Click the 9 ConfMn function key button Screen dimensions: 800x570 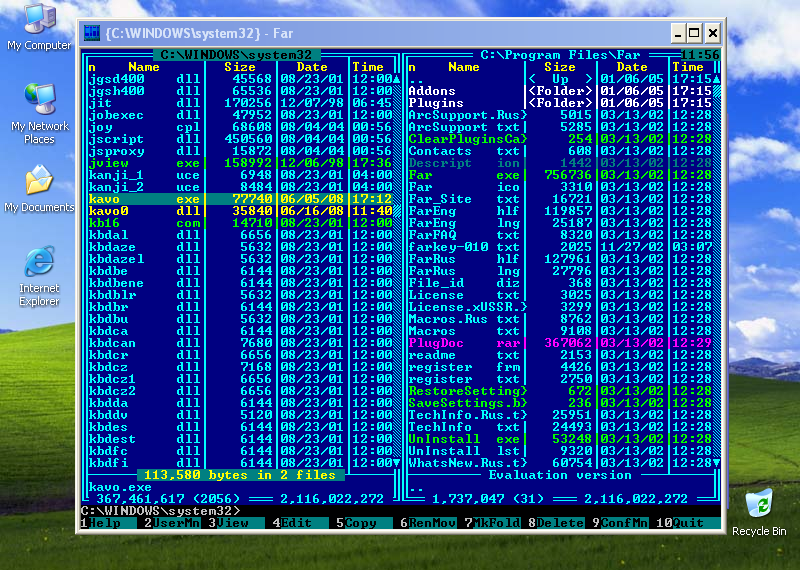coord(620,523)
